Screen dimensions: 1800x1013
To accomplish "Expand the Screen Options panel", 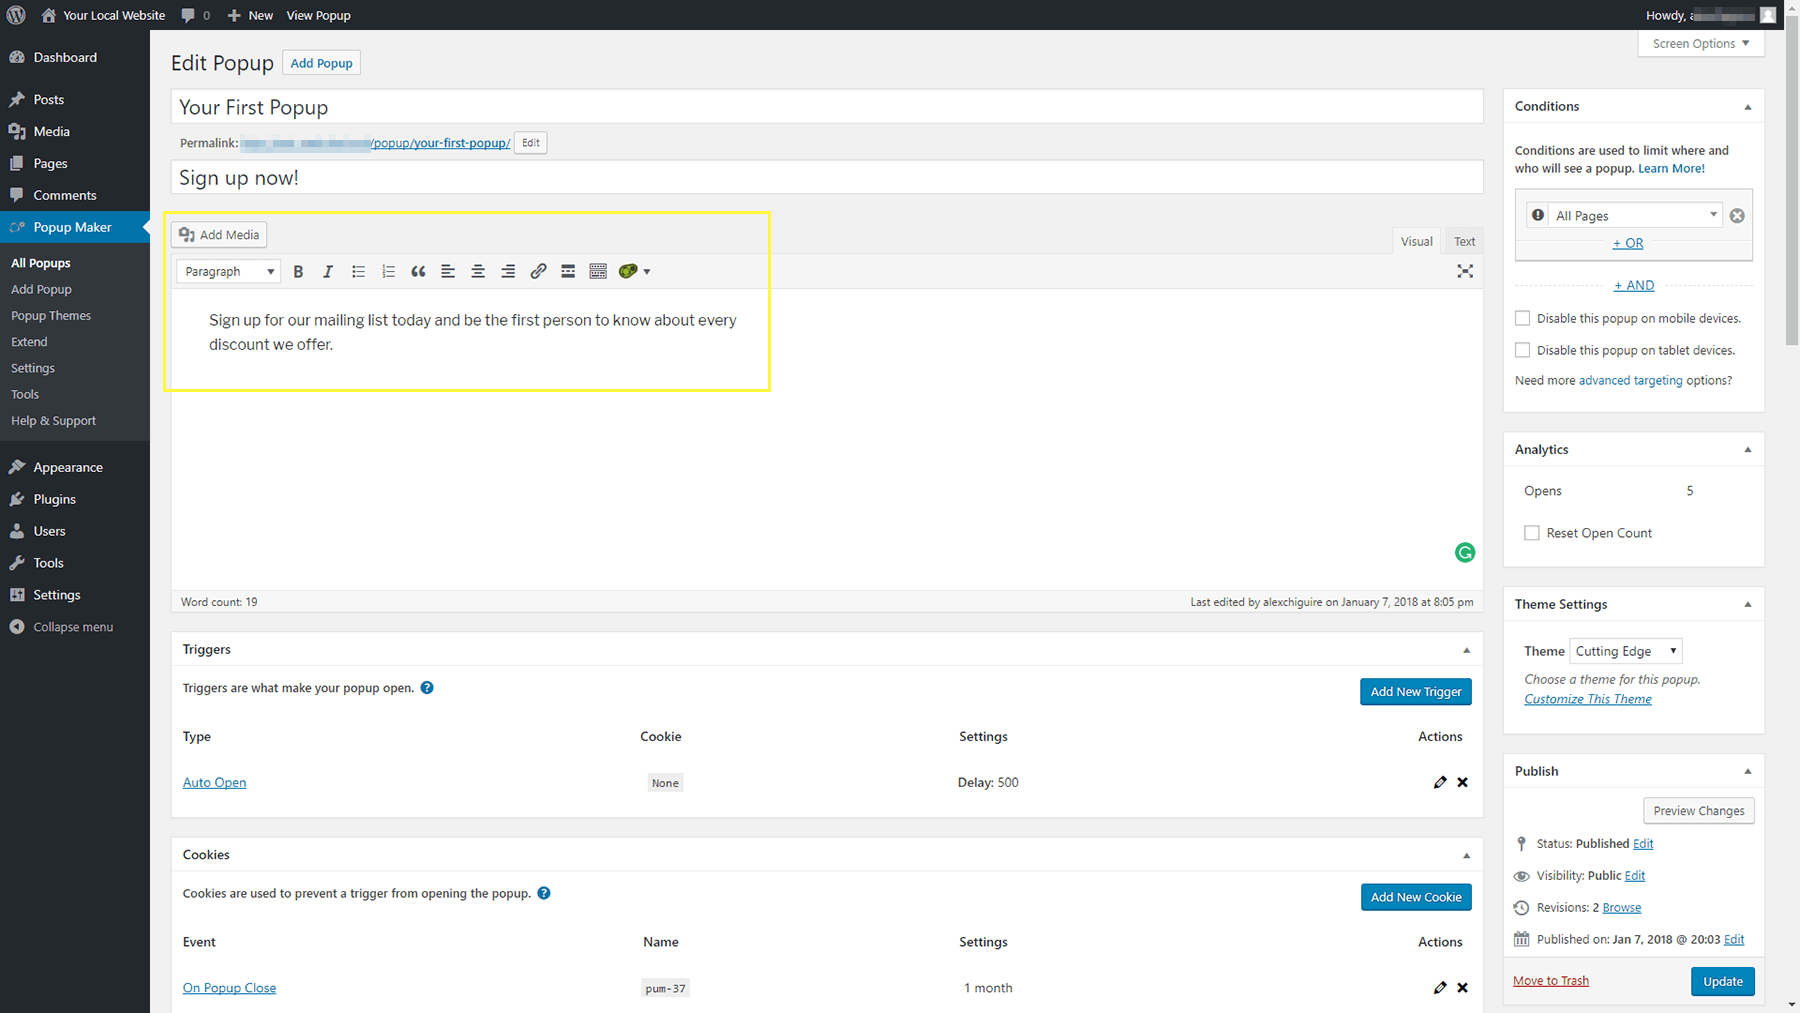I will click(x=1700, y=44).
